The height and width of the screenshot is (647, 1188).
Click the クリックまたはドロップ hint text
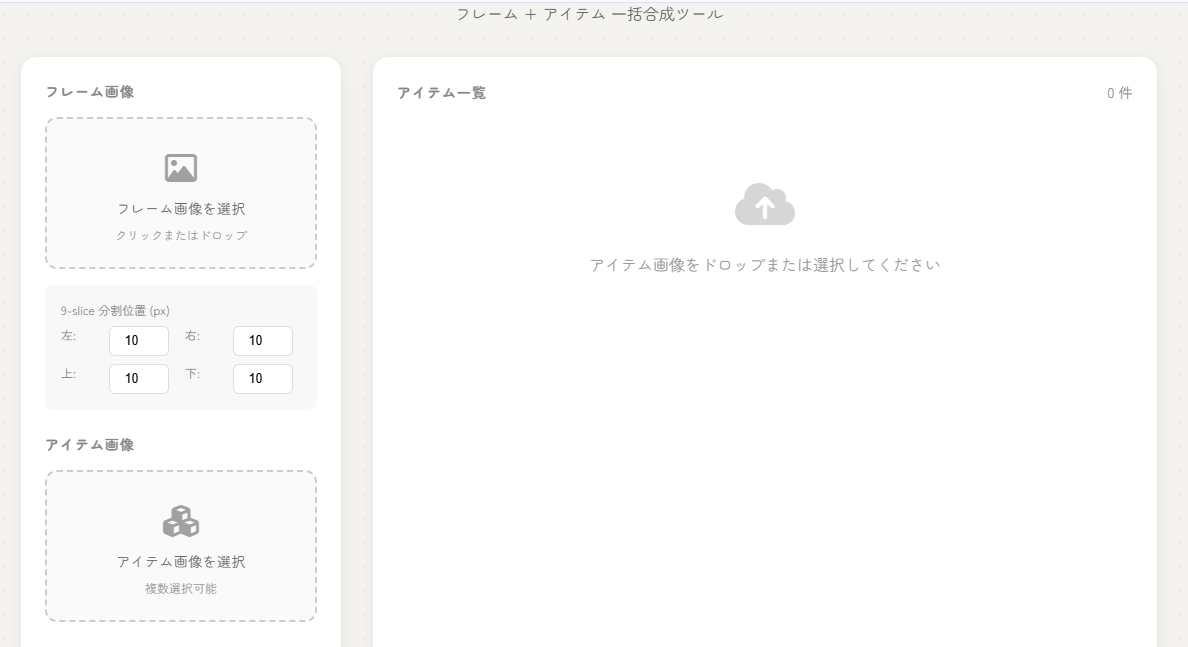pyautogui.click(x=181, y=236)
